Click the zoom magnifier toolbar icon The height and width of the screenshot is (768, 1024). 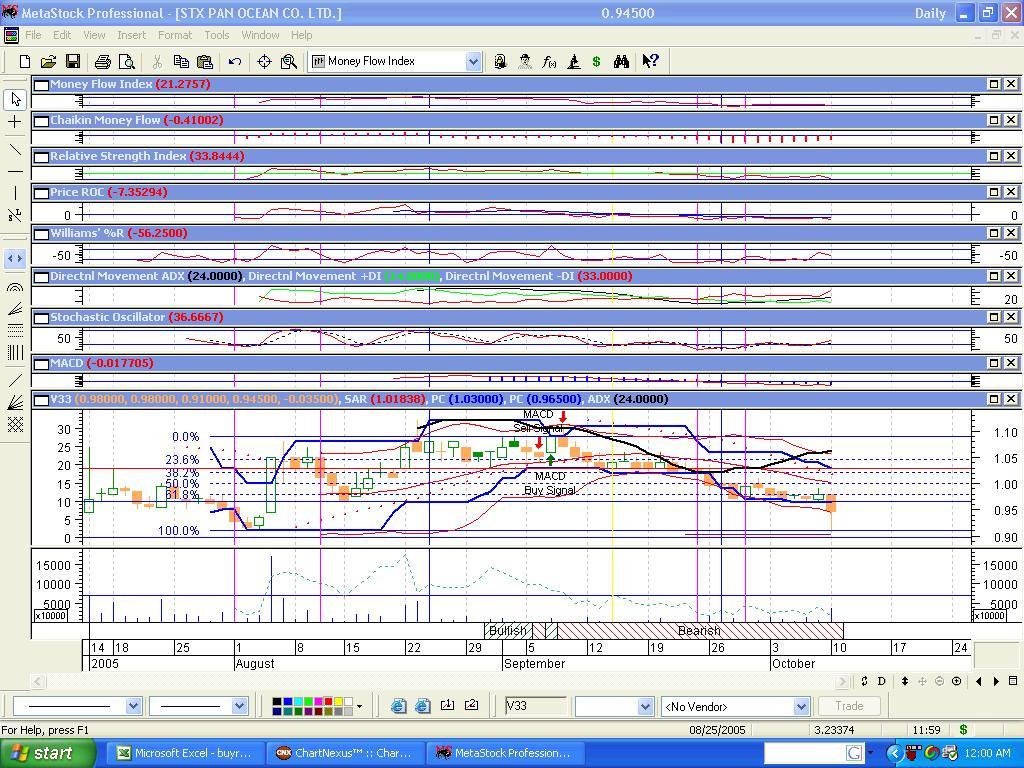tap(289, 61)
